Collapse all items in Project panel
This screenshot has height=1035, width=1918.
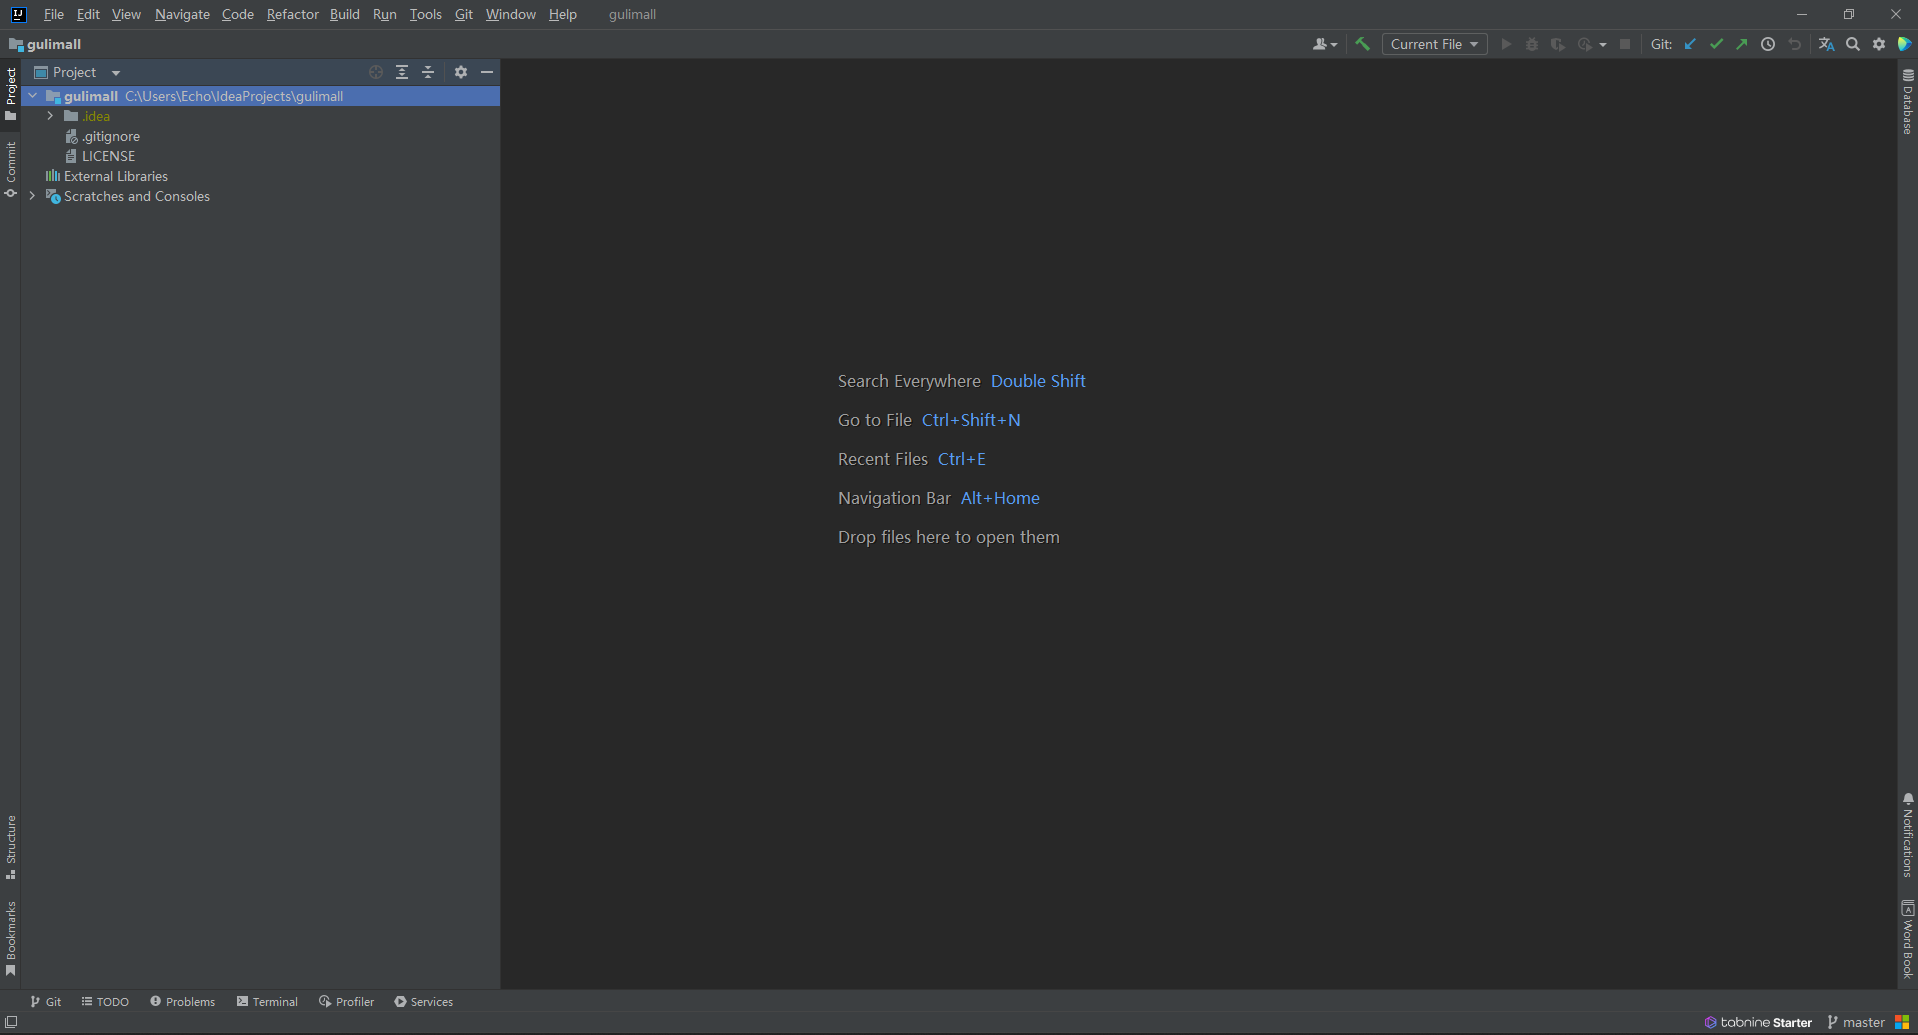pyautogui.click(x=428, y=72)
